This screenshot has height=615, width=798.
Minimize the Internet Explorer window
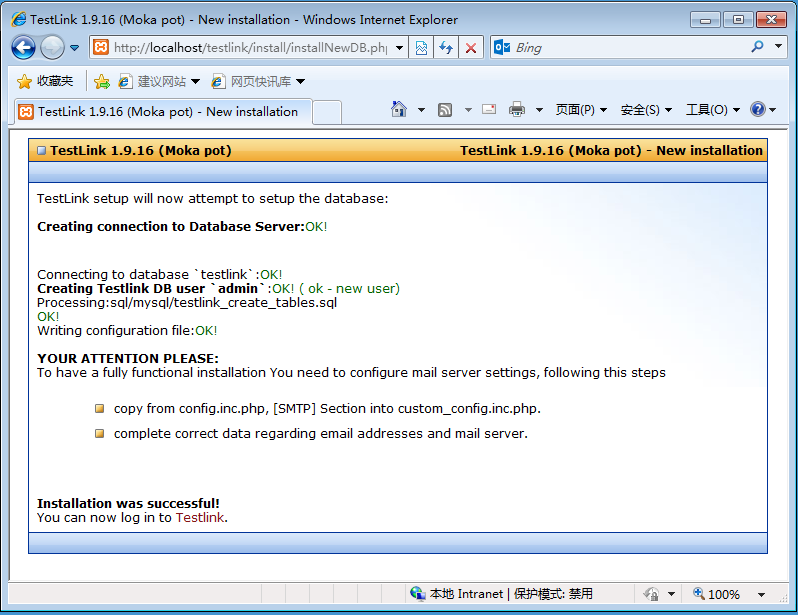coord(705,20)
